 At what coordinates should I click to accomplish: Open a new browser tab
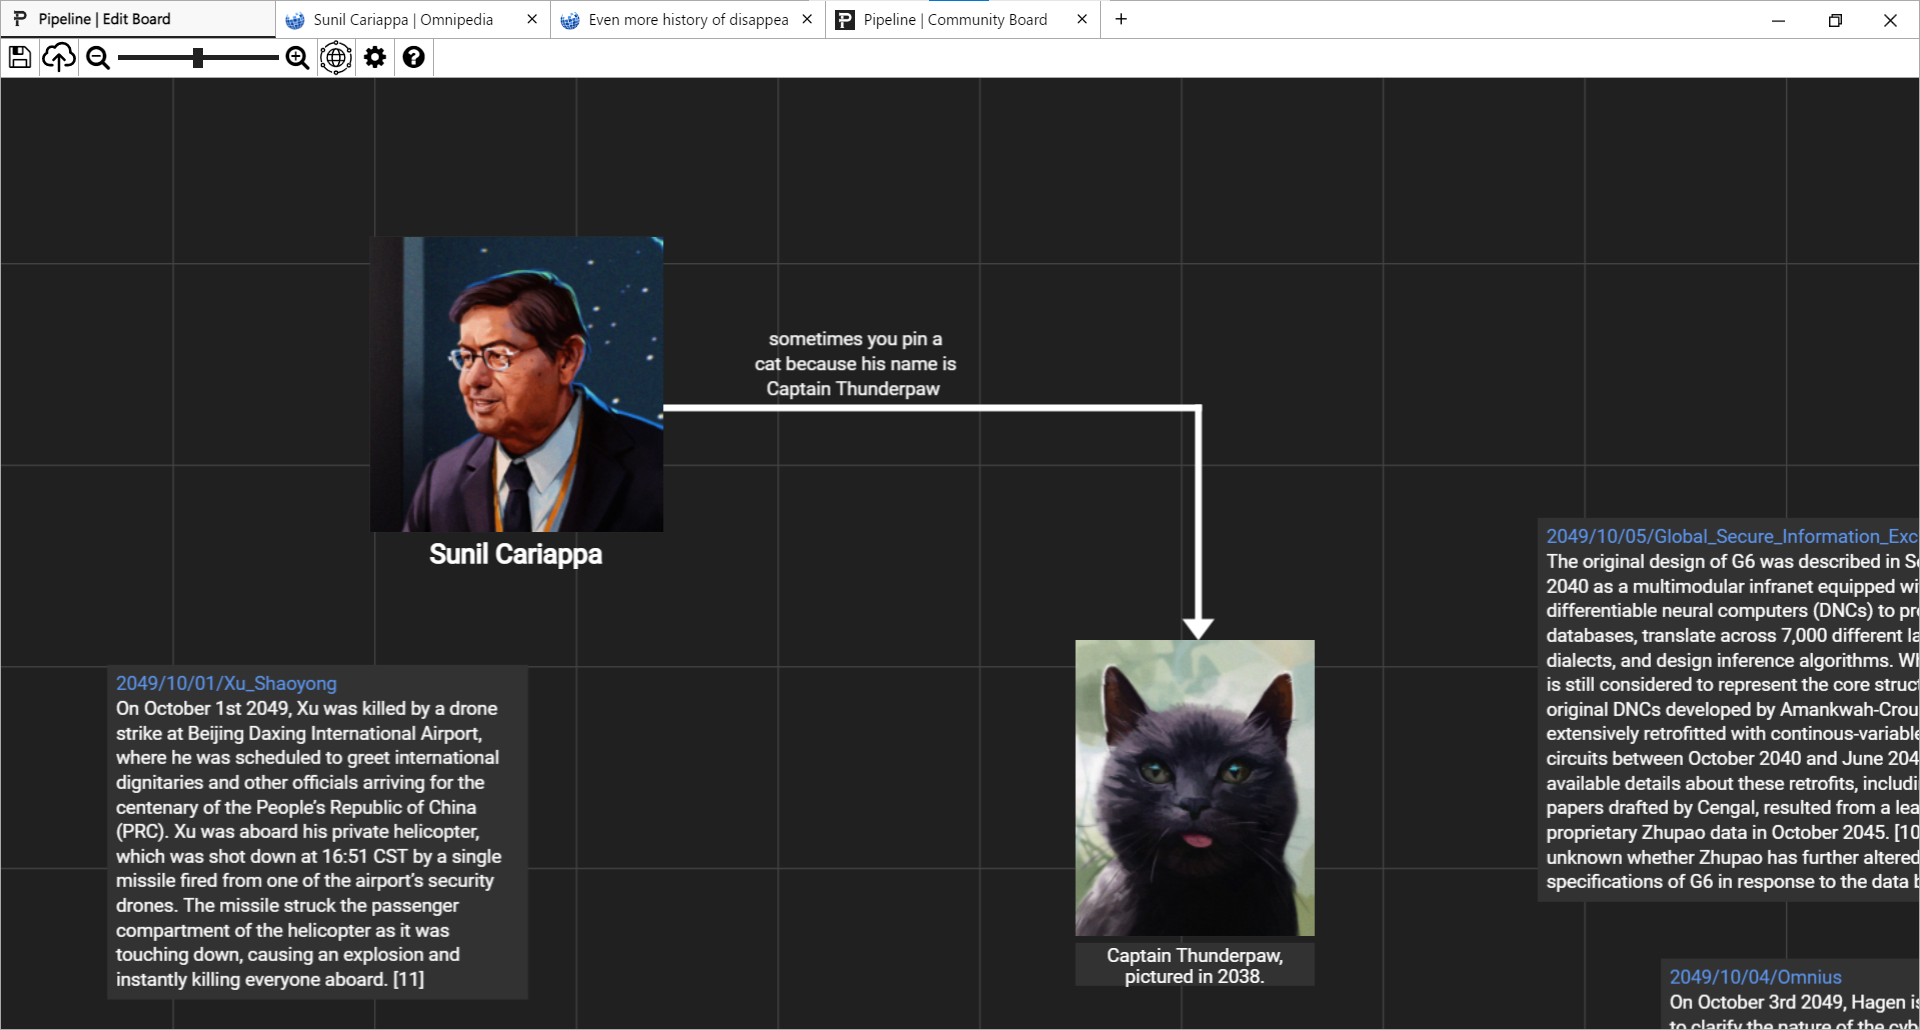point(1121,19)
